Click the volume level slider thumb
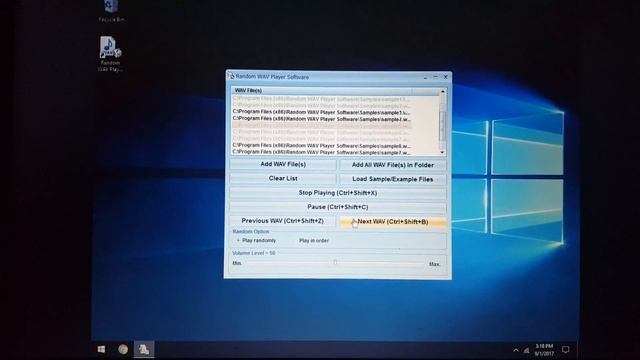This screenshot has width=640, height=360. 335,262
